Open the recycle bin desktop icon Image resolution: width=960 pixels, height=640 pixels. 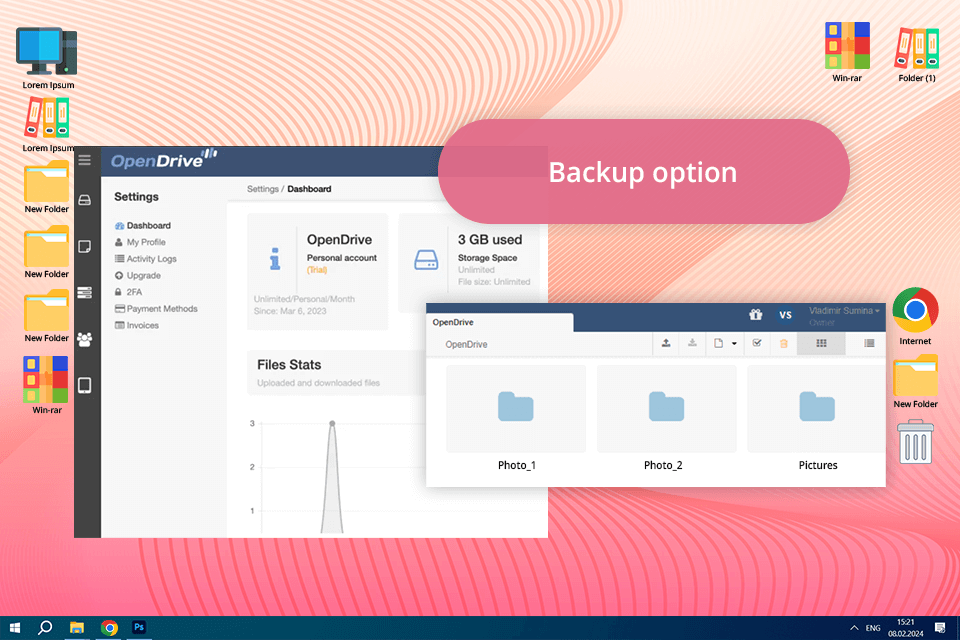[915, 441]
